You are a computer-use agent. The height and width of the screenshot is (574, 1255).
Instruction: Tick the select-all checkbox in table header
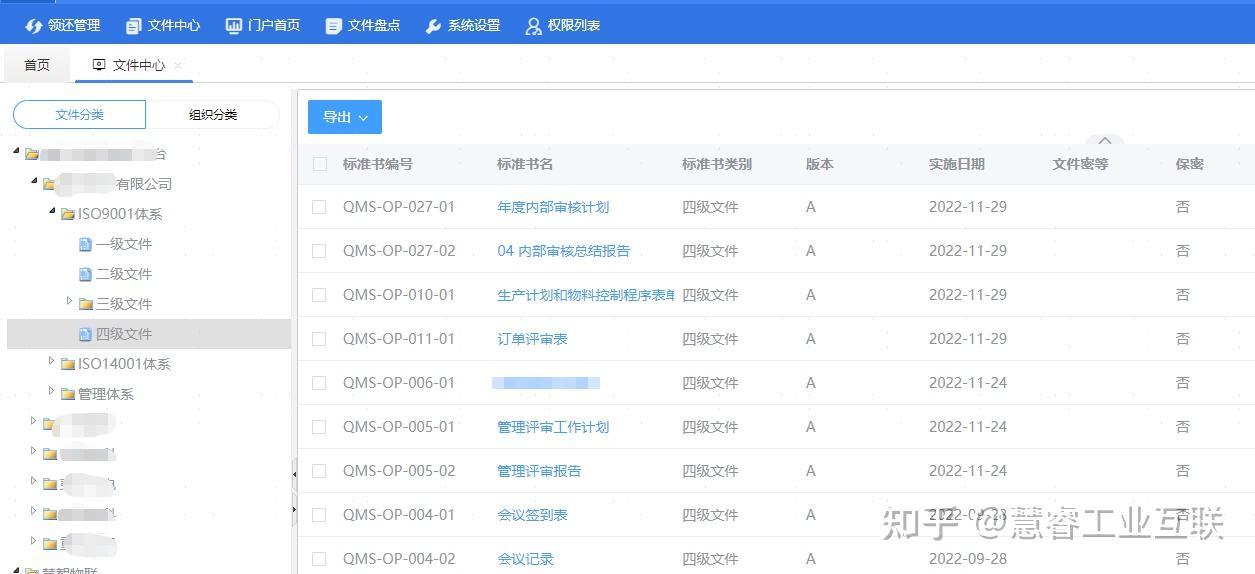point(320,164)
